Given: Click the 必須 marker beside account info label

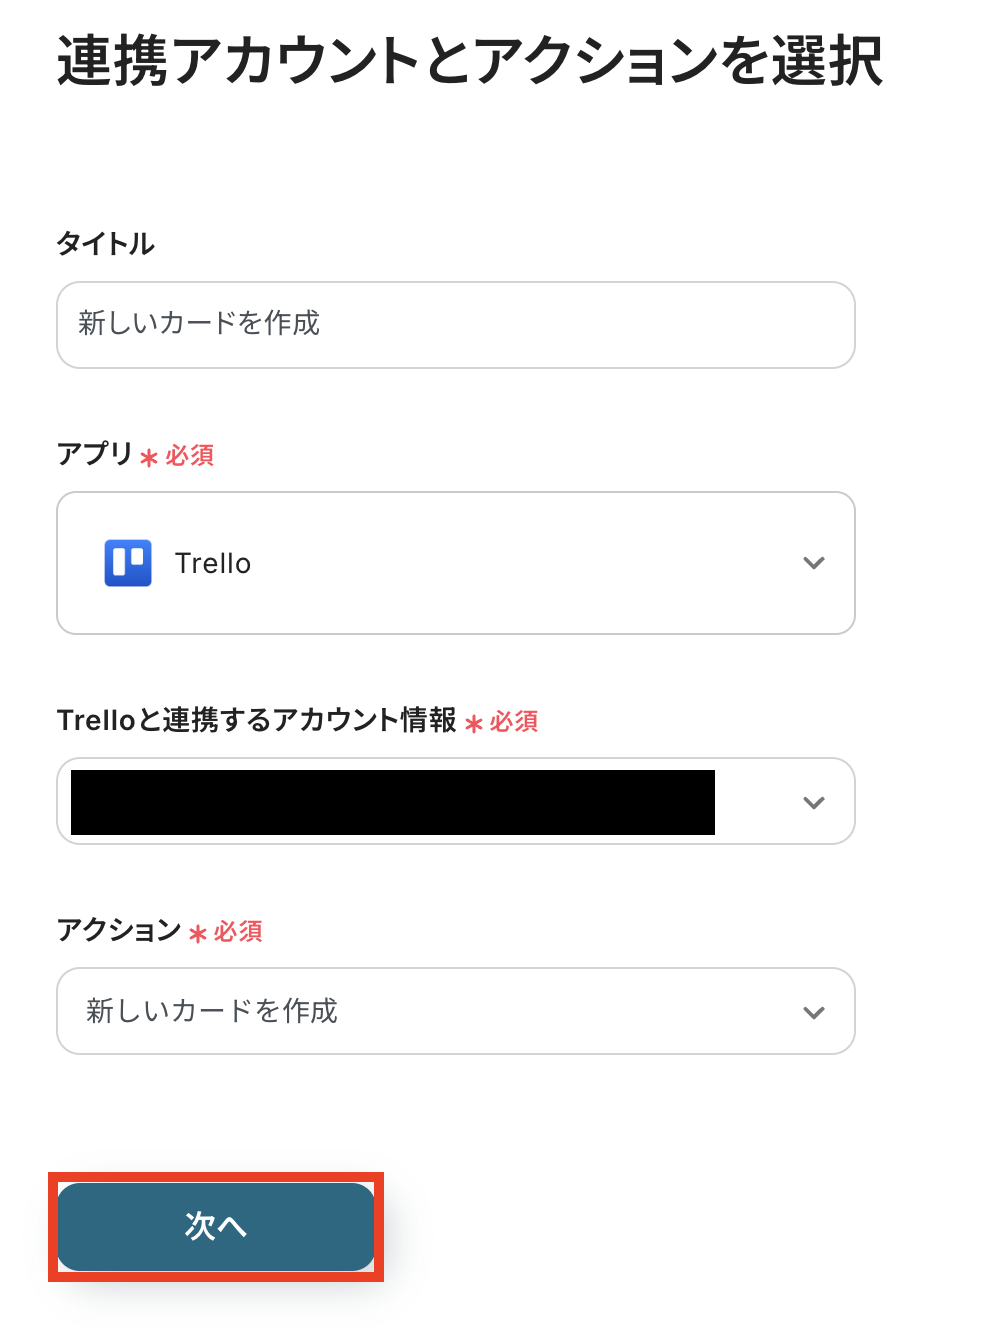Looking at the screenshot, I should click(514, 722).
